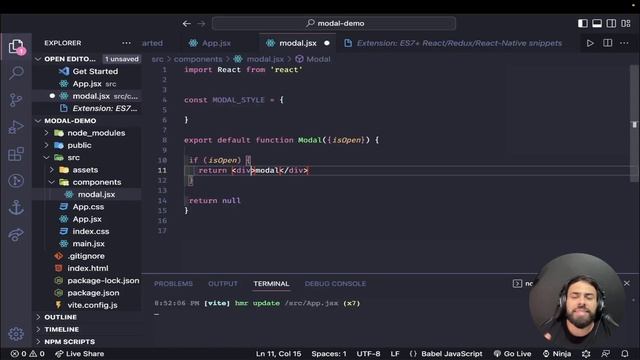The height and width of the screenshot is (360, 640).
Task: Open package-lock.json in the file tree
Action: point(103,280)
